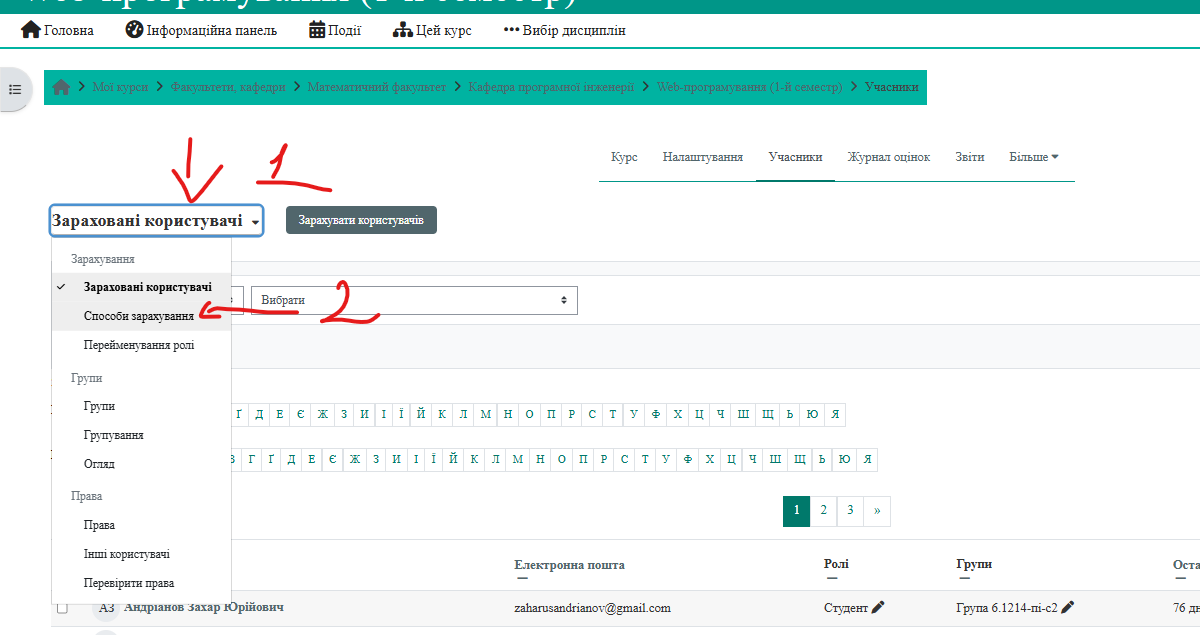Open the sidebar drawer toggle icon
This screenshot has width=1200, height=635.
(15, 89)
